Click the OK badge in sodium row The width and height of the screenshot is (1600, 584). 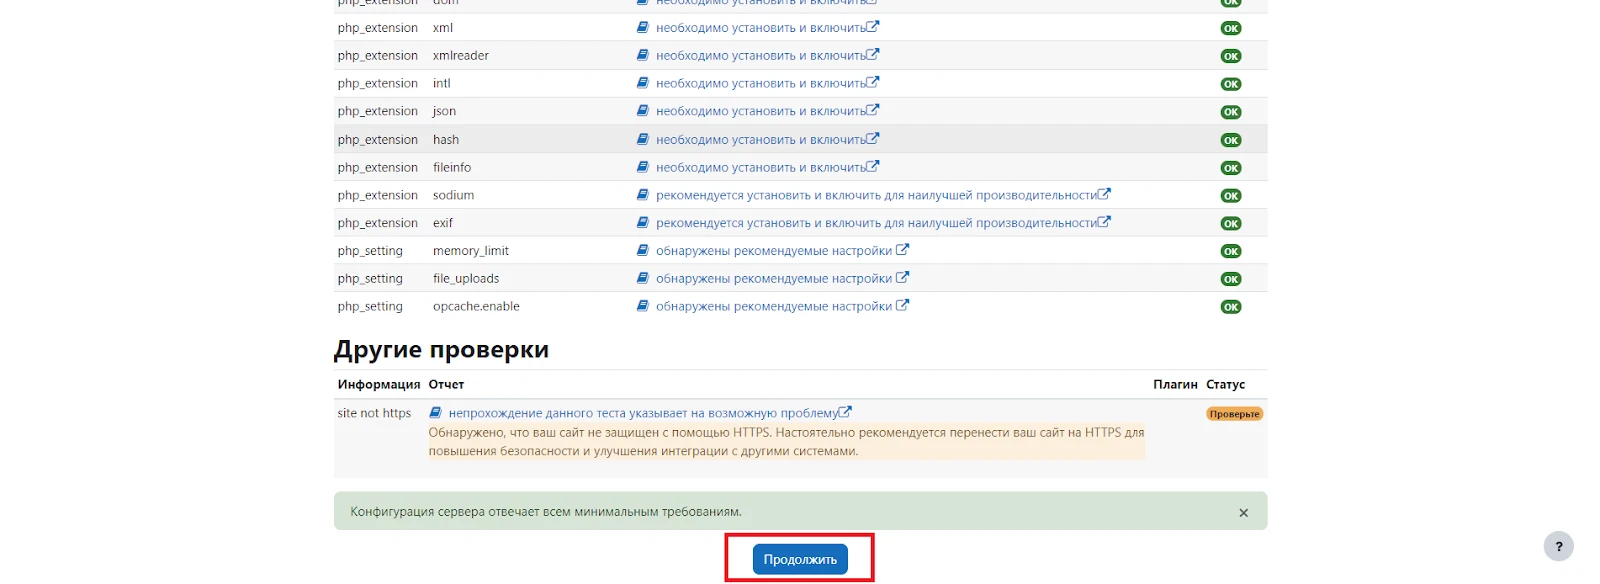pyautogui.click(x=1231, y=196)
